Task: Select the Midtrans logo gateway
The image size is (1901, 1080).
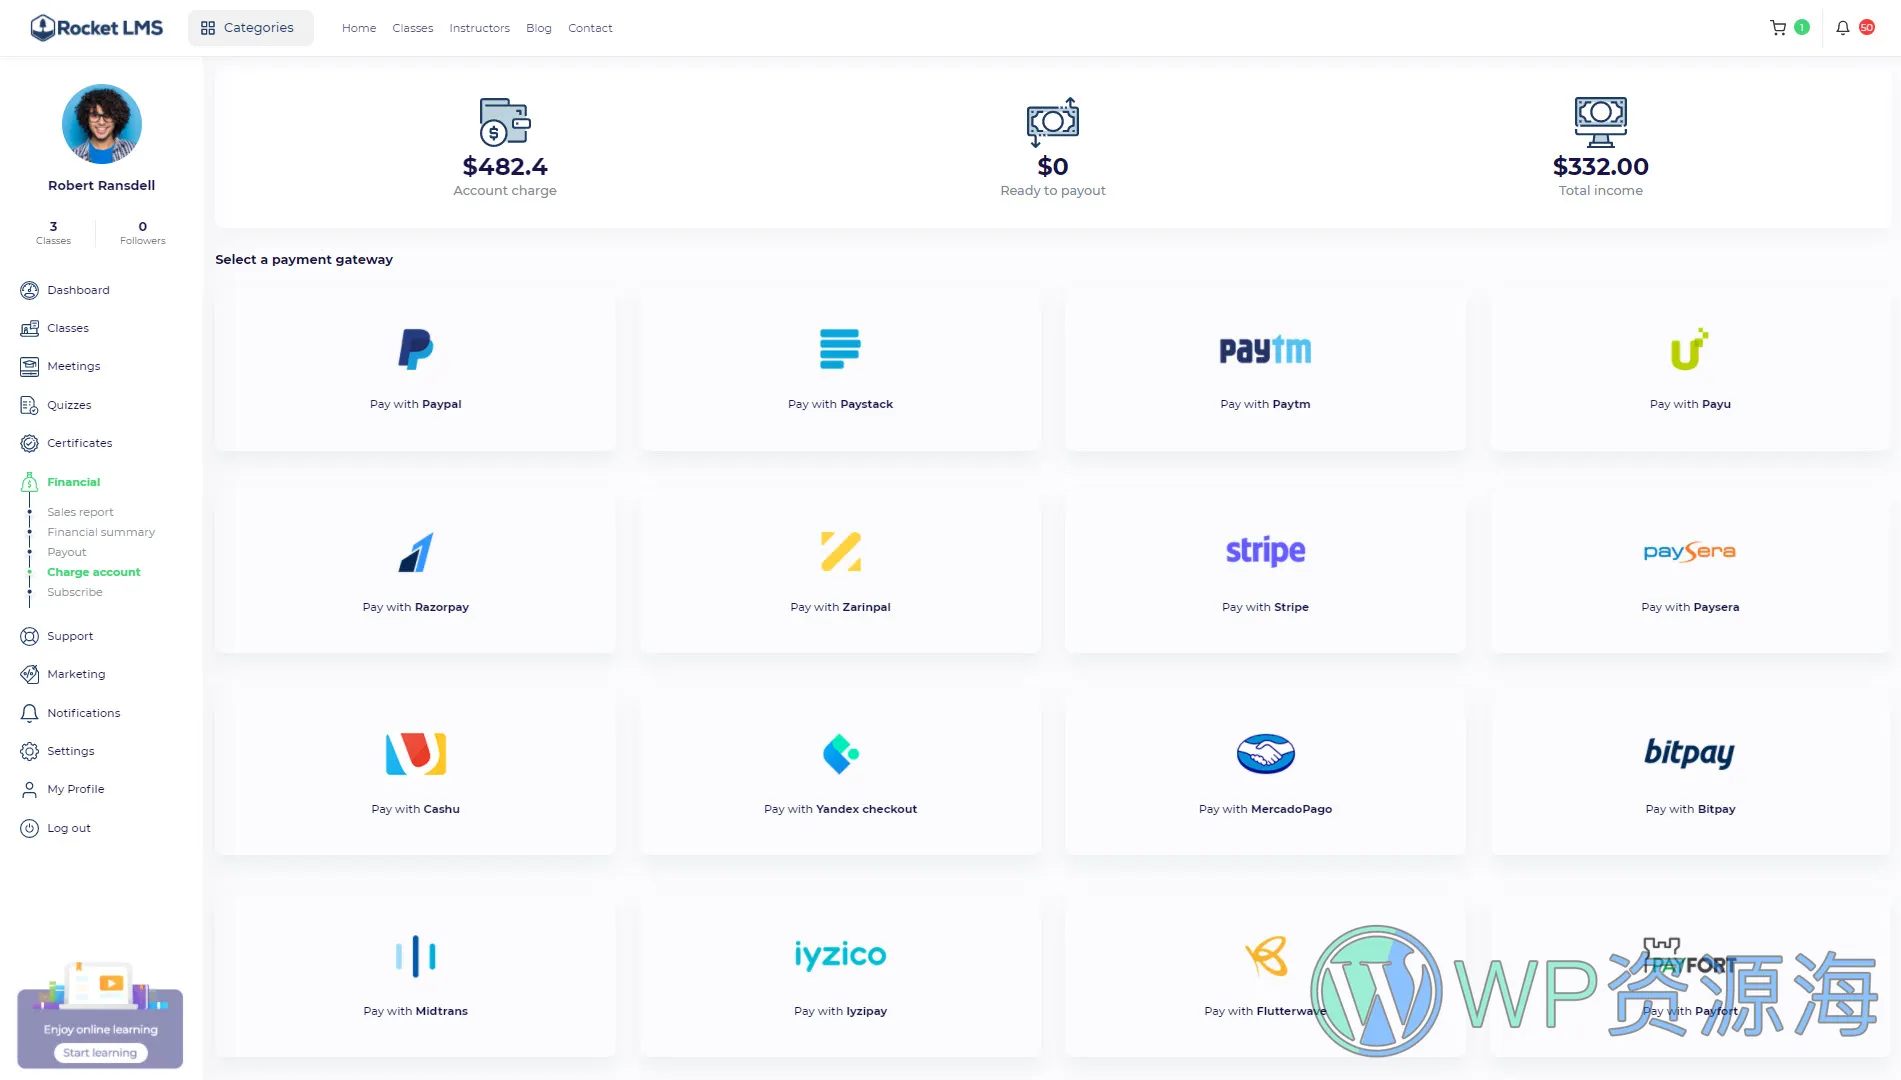Action: [x=416, y=956]
